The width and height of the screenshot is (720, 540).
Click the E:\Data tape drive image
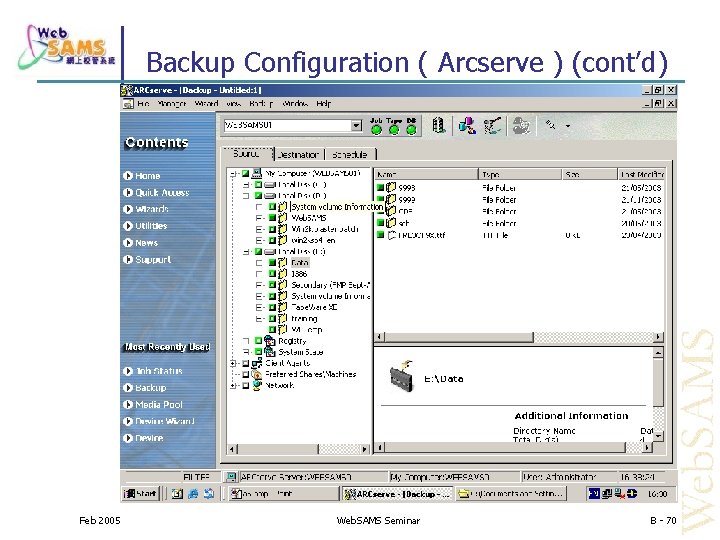tap(402, 376)
